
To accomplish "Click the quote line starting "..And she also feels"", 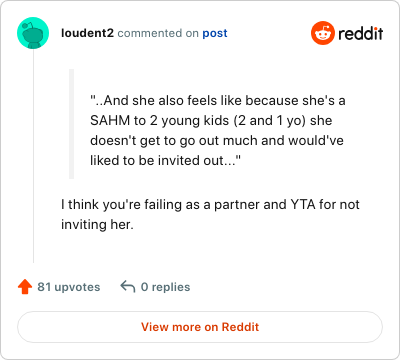I will coord(218,100).
